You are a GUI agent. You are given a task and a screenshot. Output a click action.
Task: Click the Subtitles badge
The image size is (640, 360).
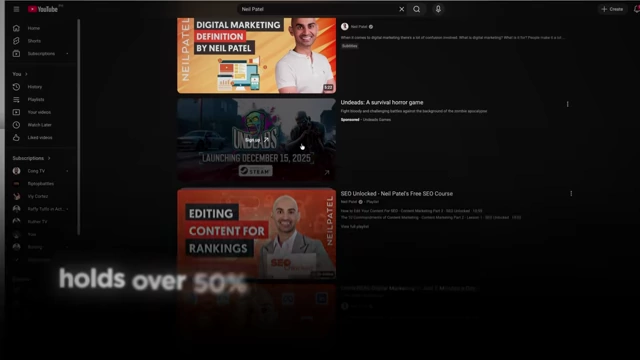coord(349,46)
